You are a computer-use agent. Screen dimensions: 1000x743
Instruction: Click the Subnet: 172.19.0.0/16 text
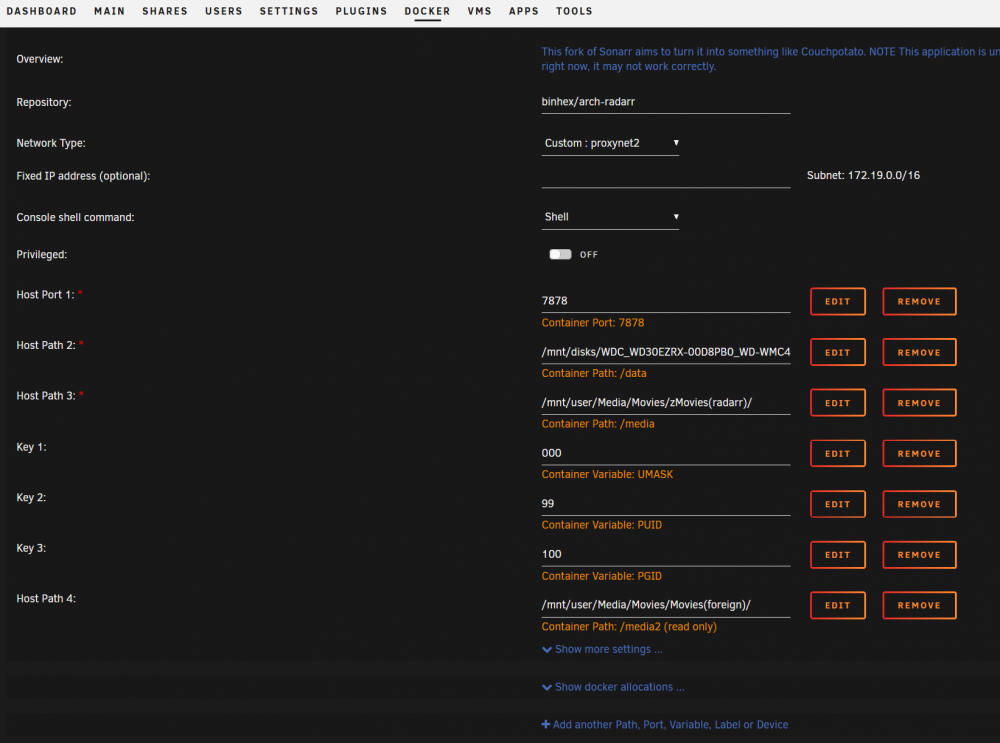tap(863, 175)
